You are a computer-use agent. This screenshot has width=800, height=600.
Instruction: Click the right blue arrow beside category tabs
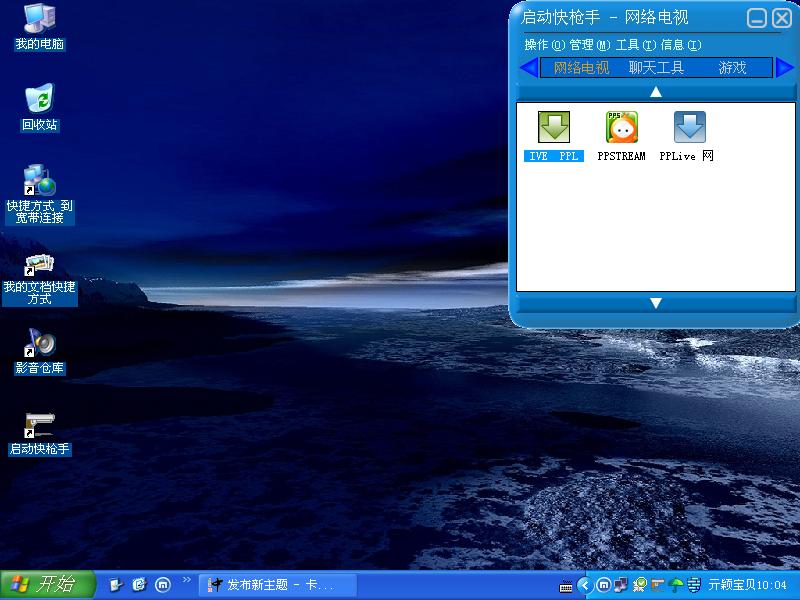[784, 67]
